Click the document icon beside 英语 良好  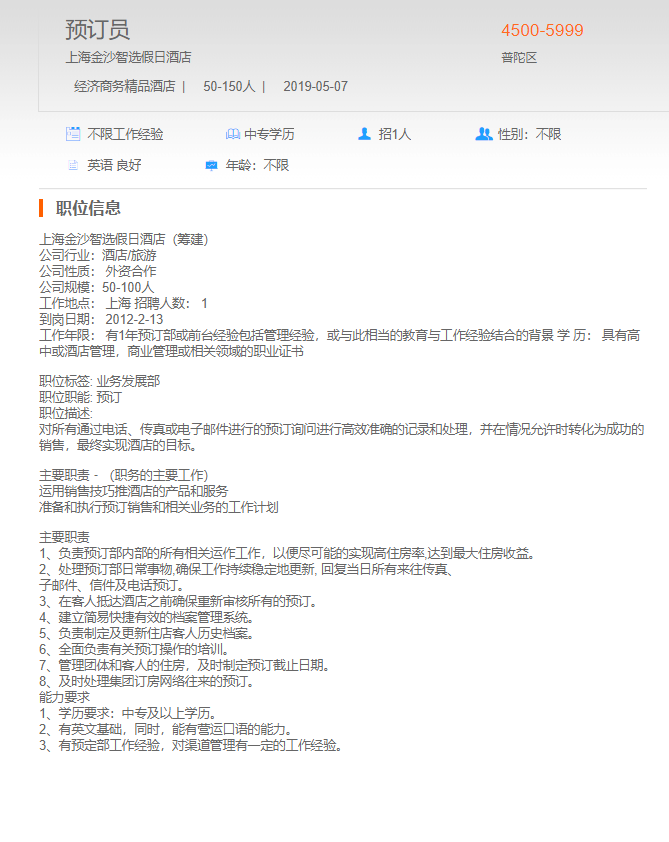coord(73,165)
